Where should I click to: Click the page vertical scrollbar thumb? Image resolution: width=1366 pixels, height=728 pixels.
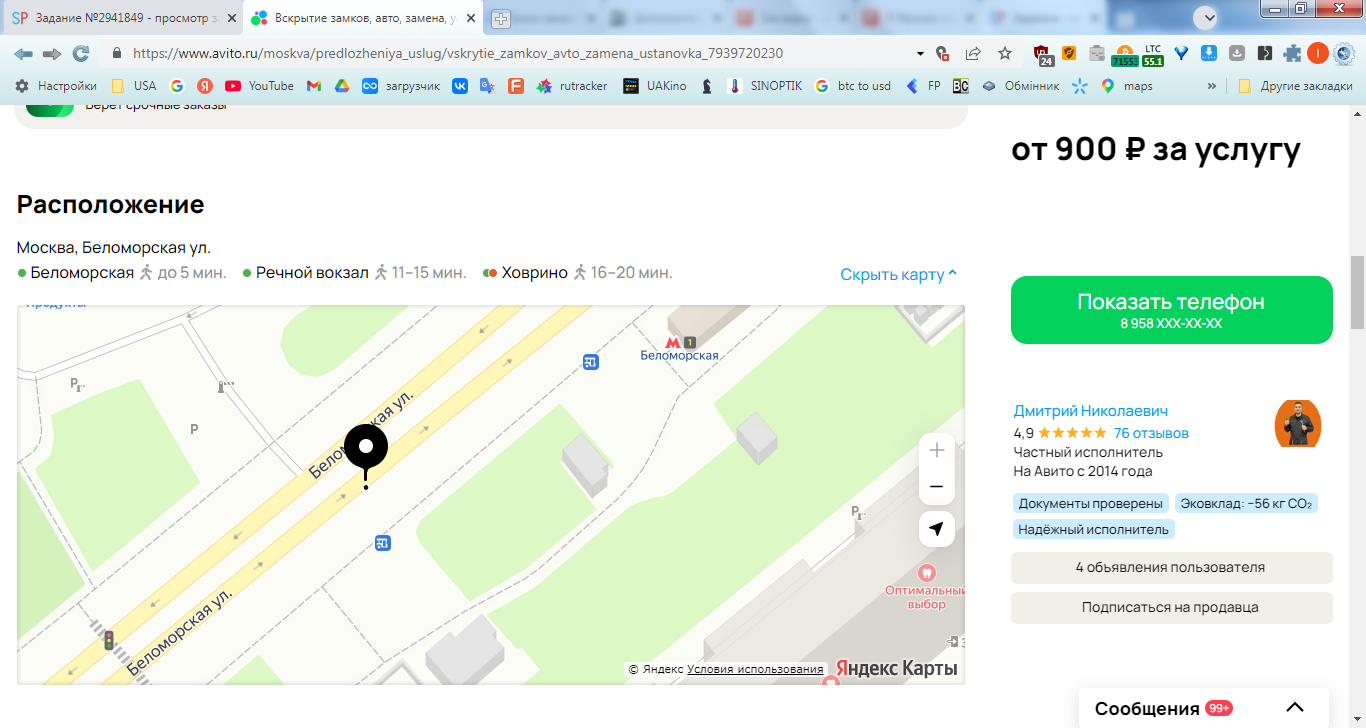[x=1357, y=292]
